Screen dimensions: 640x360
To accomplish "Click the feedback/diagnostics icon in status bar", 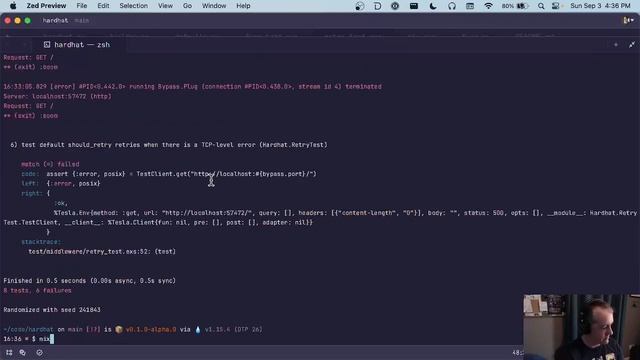I will tap(39, 353).
